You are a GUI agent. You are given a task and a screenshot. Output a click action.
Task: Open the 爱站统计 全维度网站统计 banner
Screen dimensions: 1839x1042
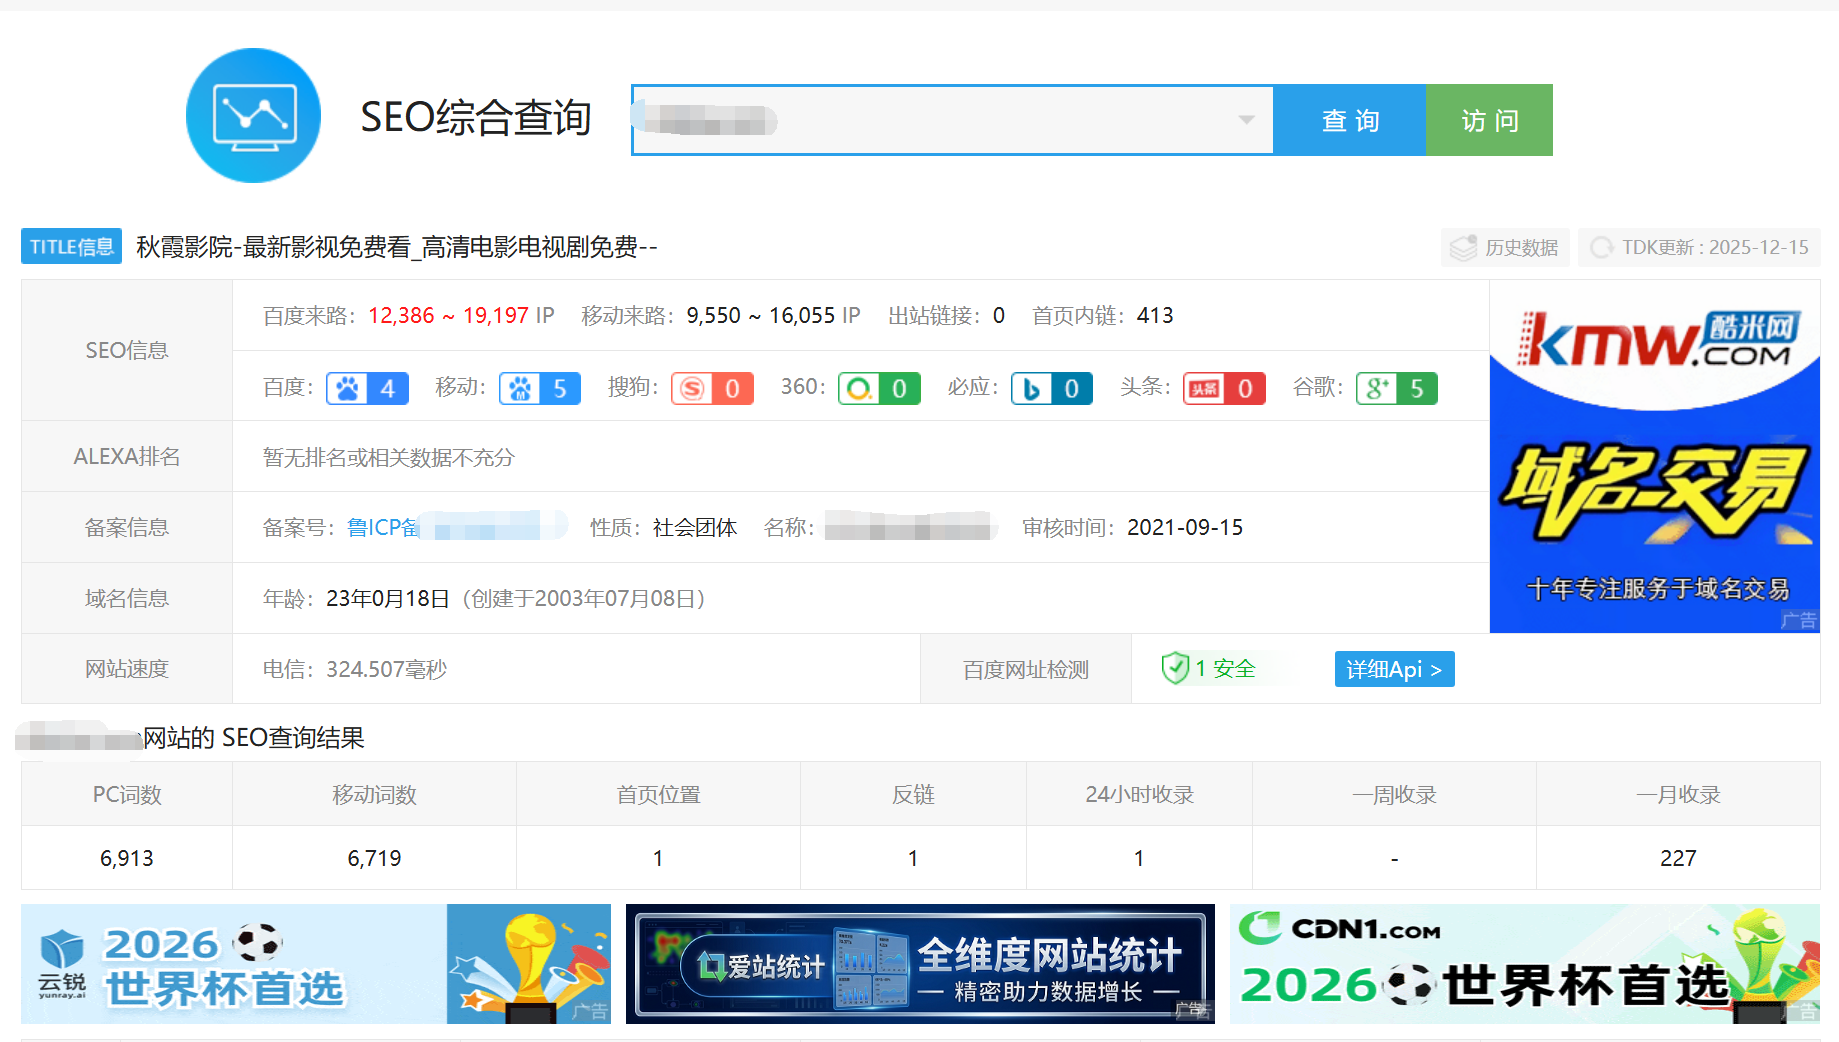(920, 964)
